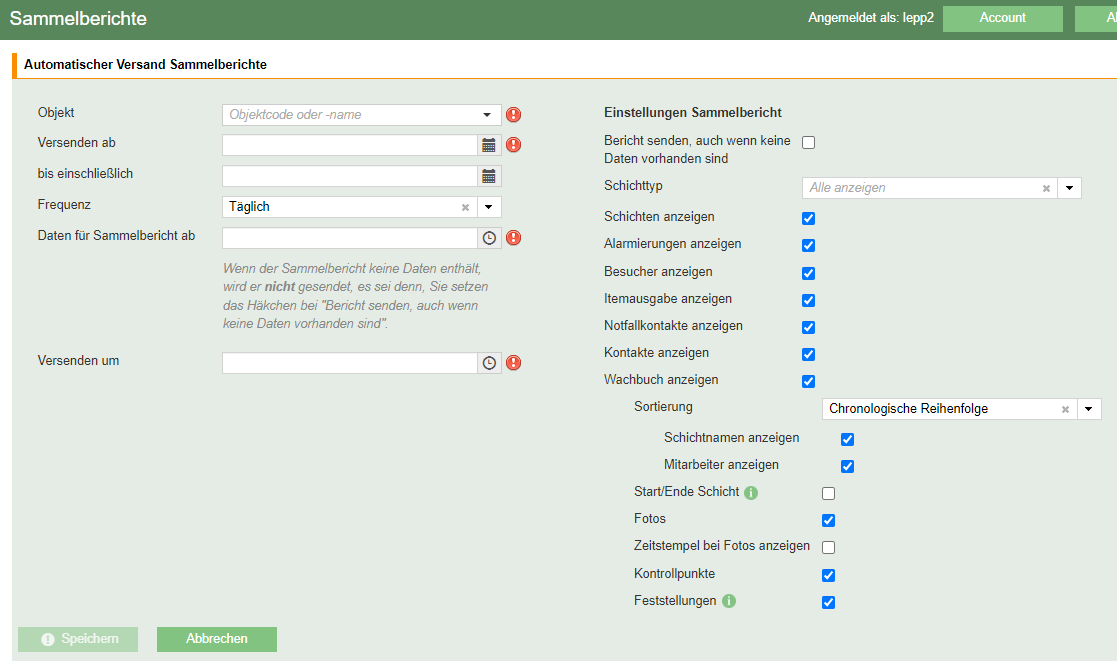Focus the Versenden um time field

click(350, 363)
